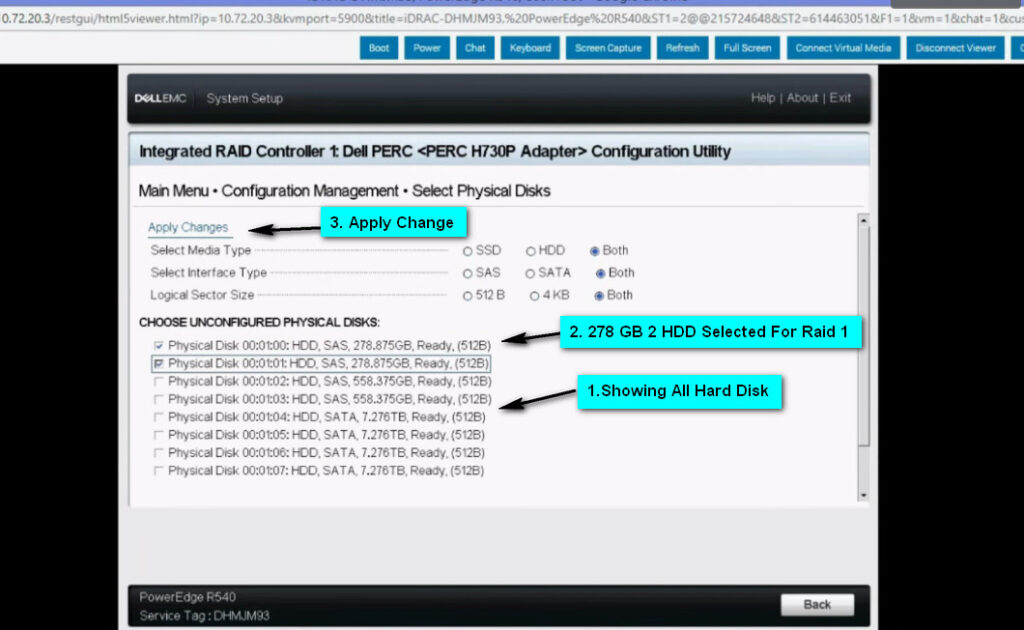Click 'Logical Sector Size' label

pyautogui.click(x=202, y=295)
